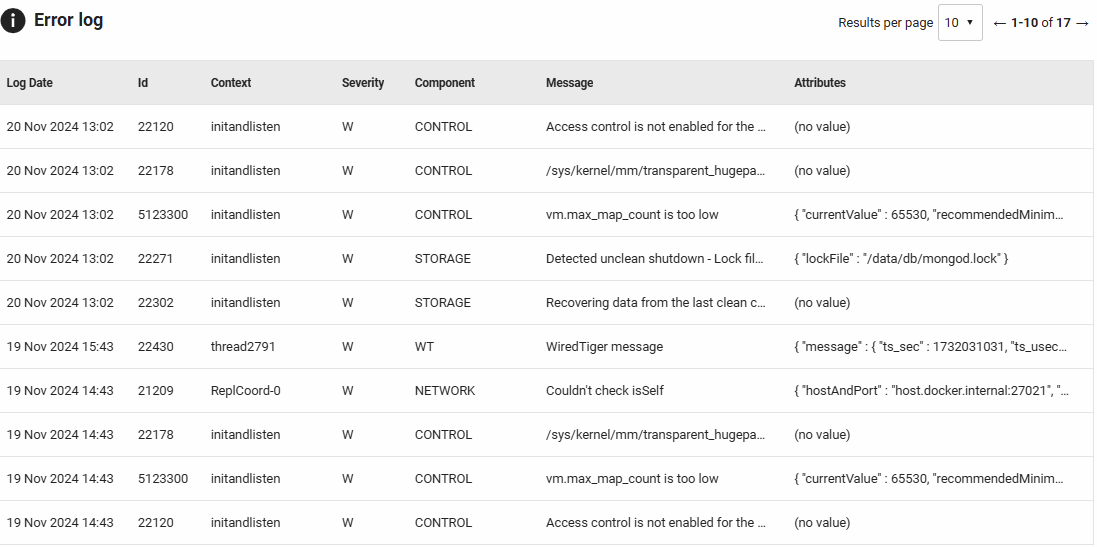Go to previous page with left arrow
The width and height of the screenshot is (1097, 547).
tap(999, 23)
